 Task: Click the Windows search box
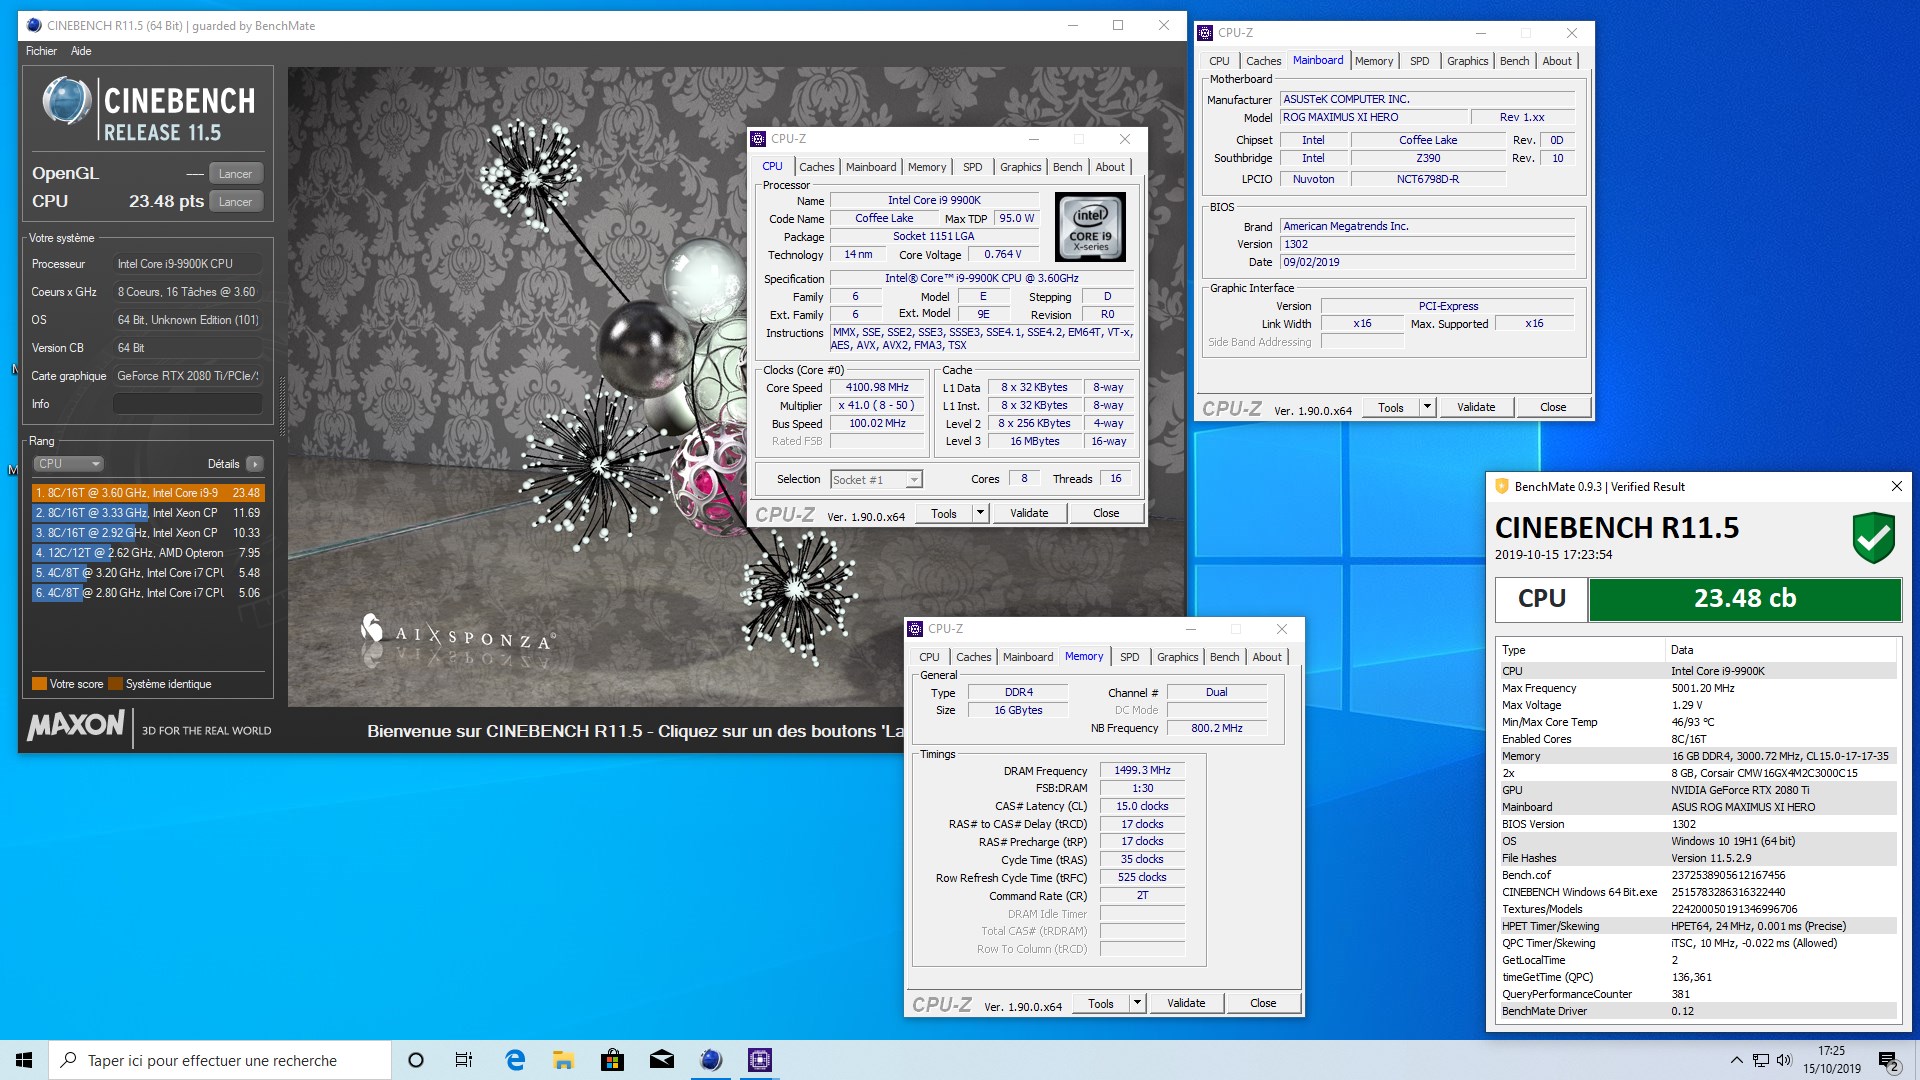tap(220, 1060)
